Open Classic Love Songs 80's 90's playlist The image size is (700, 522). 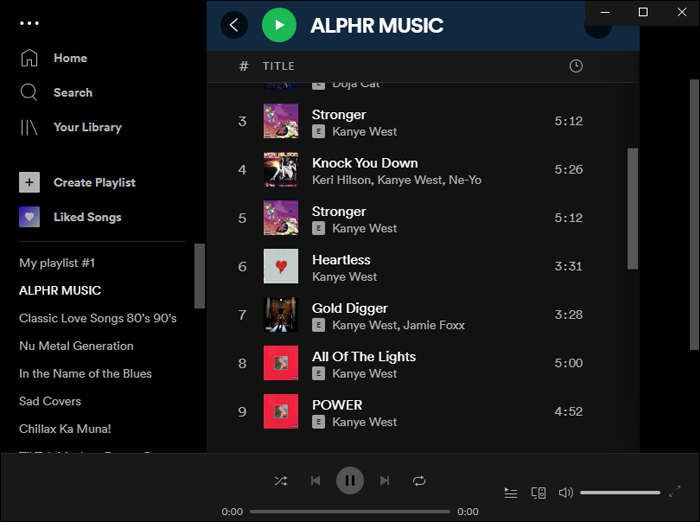(x=97, y=318)
